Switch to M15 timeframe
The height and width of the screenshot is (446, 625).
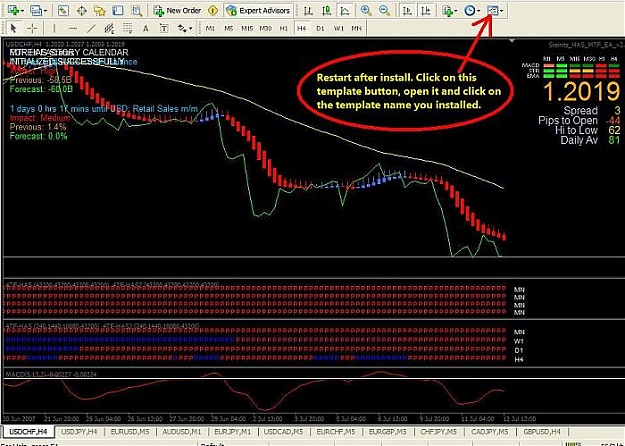point(247,28)
